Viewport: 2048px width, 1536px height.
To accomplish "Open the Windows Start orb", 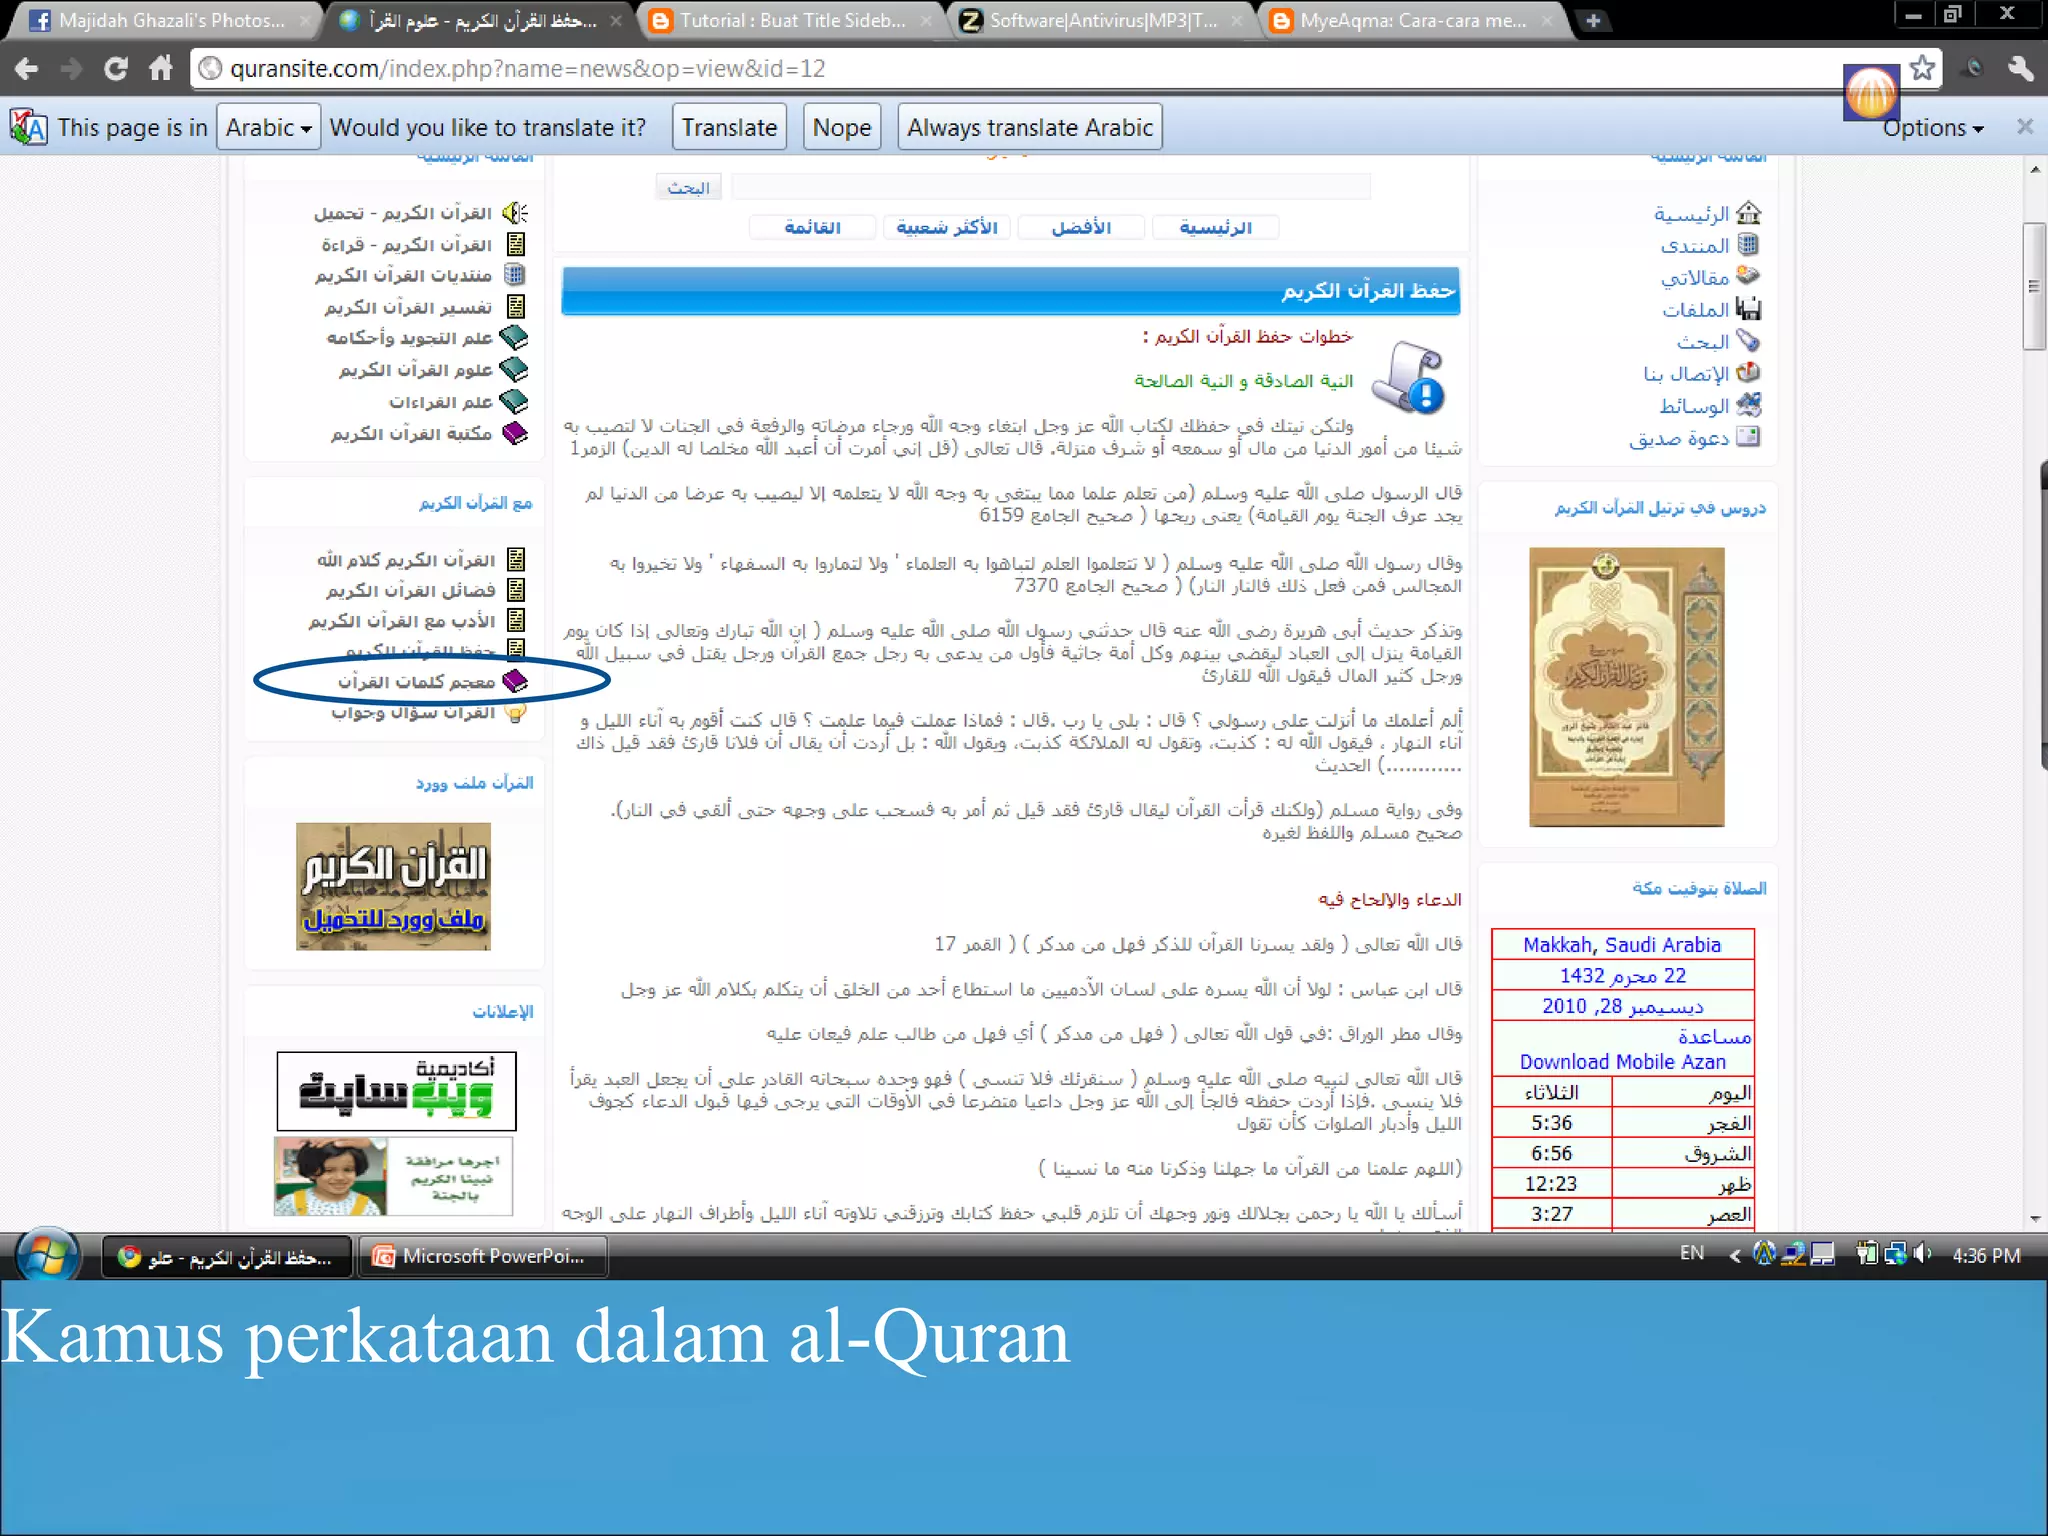I will click(47, 1254).
